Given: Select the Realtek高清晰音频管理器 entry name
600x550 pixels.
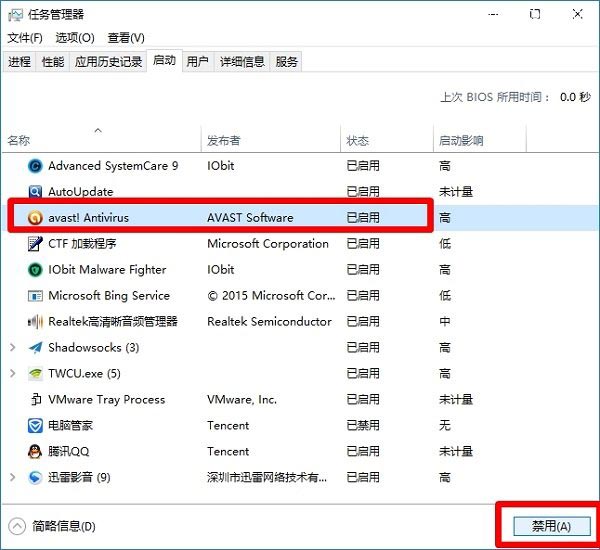Looking at the screenshot, I should click(x=113, y=322).
